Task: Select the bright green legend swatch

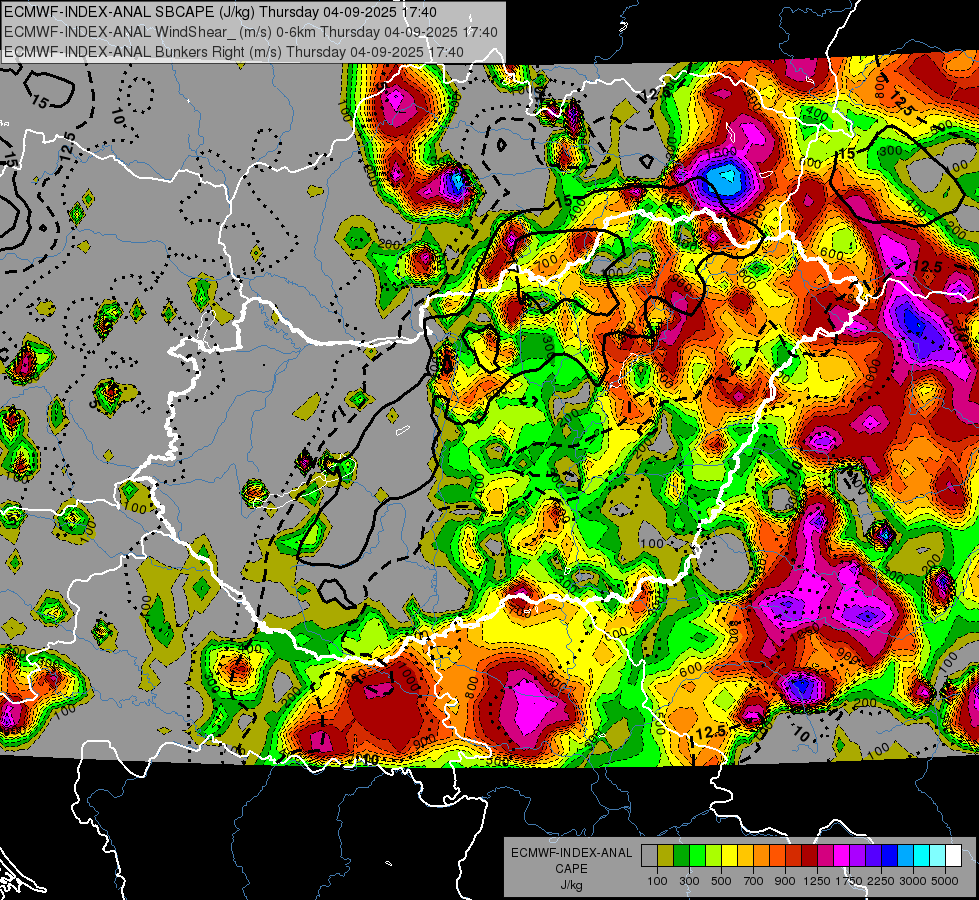Action: (697, 856)
